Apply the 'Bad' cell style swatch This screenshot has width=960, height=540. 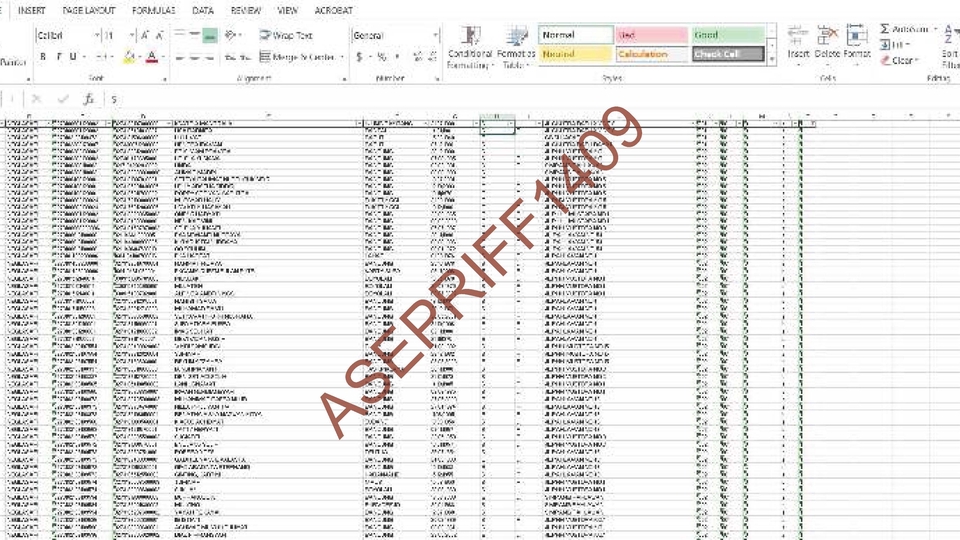pyautogui.click(x=650, y=35)
